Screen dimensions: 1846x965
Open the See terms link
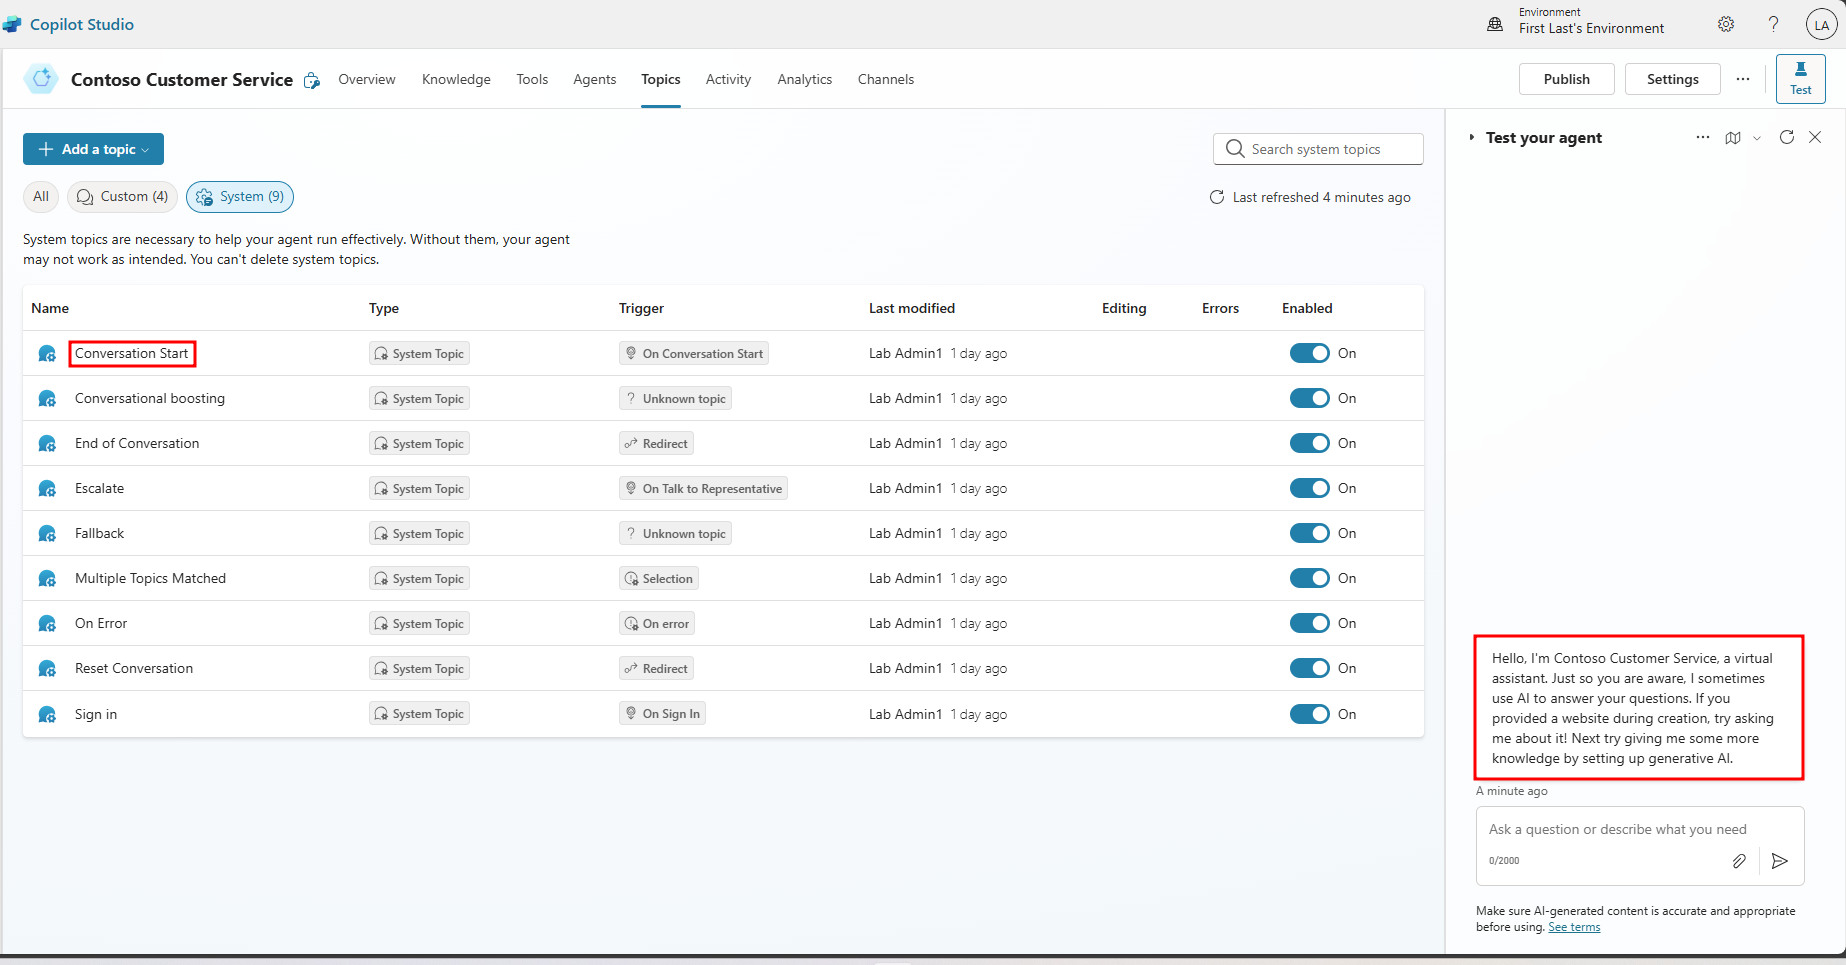[1574, 927]
